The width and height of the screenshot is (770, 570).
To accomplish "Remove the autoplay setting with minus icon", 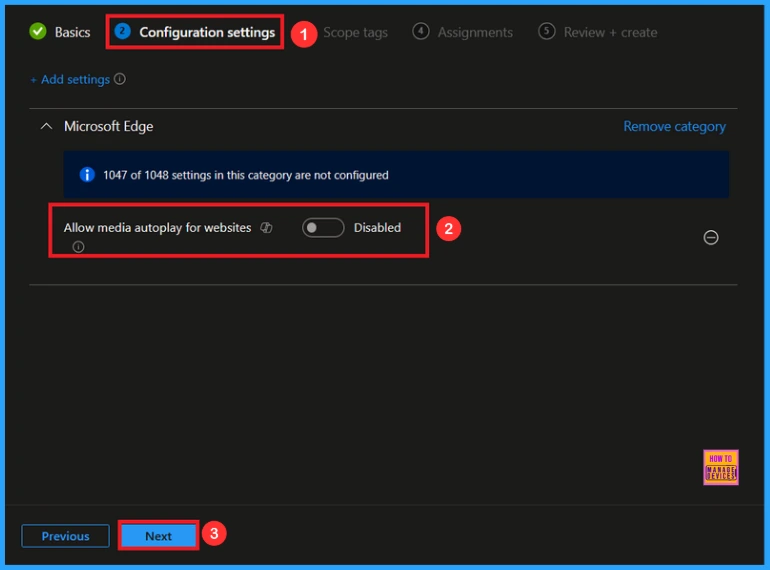I will click(711, 238).
